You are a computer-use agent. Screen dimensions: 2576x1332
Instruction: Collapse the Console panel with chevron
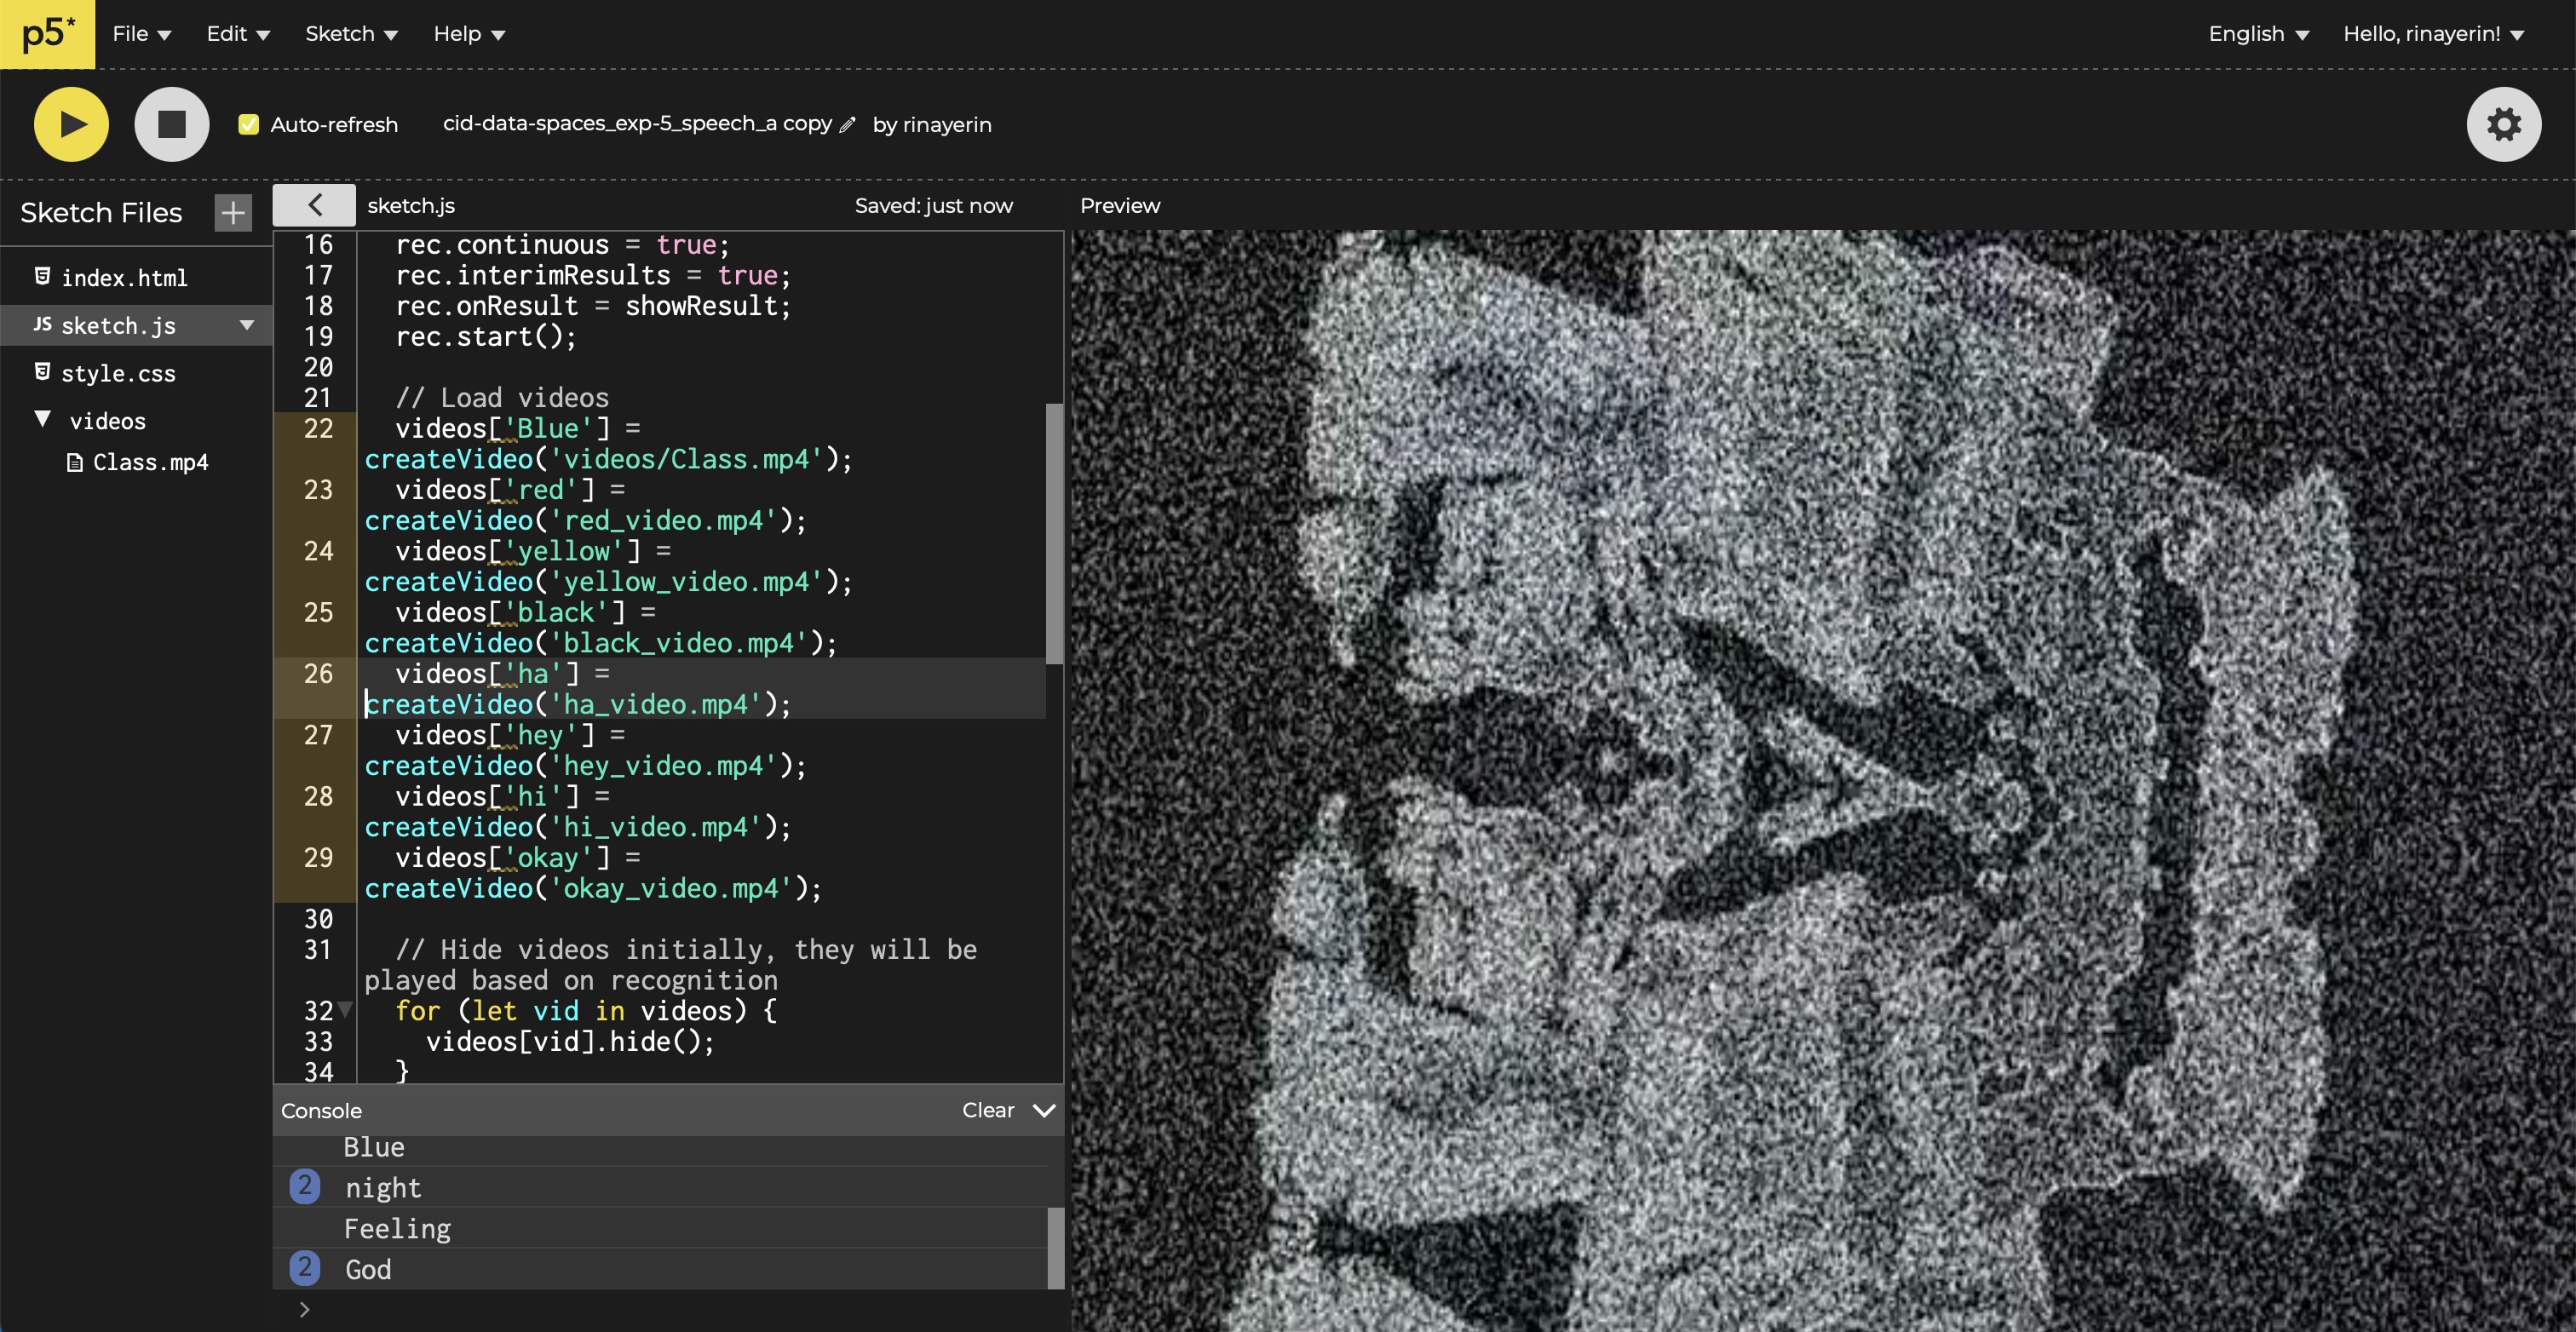coord(1044,1110)
